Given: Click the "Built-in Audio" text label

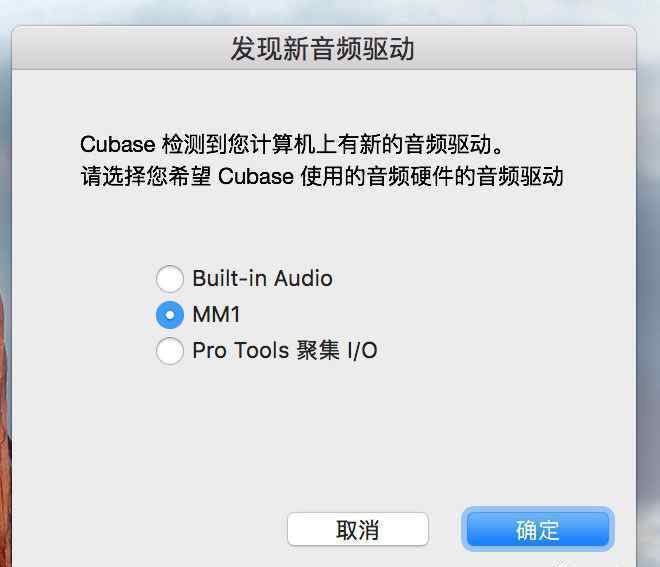Looking at the screenshot, I should pyautogui.click(x=263, y=278).
